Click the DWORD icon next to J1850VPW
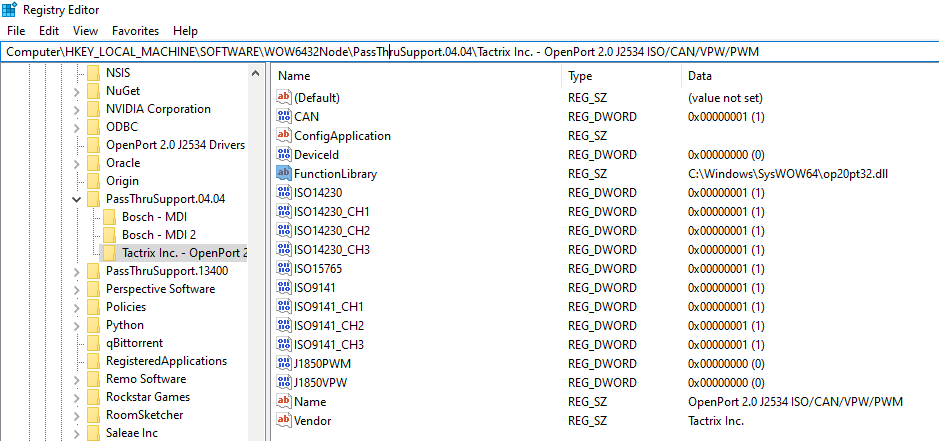This screenshot has height=441, width=939. (284, 382)
